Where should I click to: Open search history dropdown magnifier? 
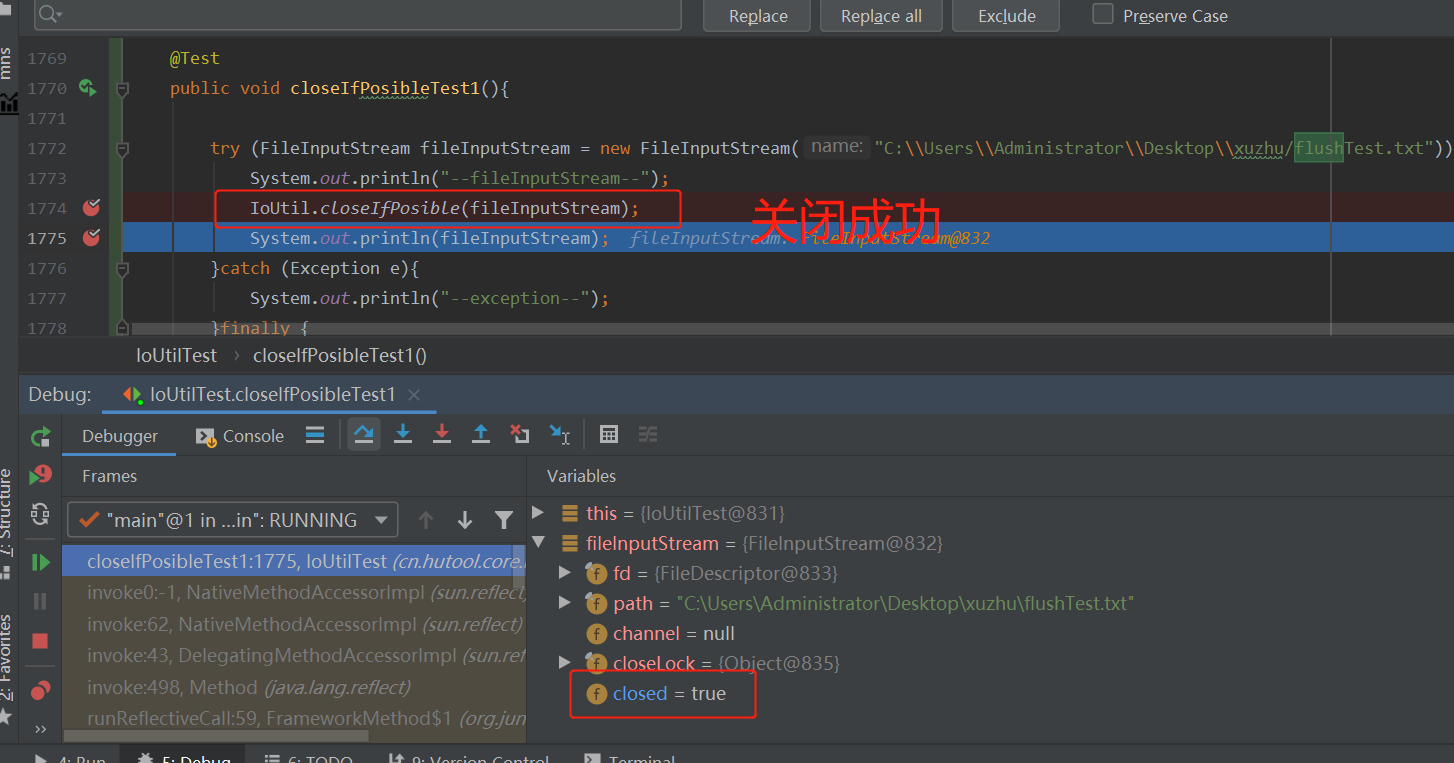tap(49, 15)
